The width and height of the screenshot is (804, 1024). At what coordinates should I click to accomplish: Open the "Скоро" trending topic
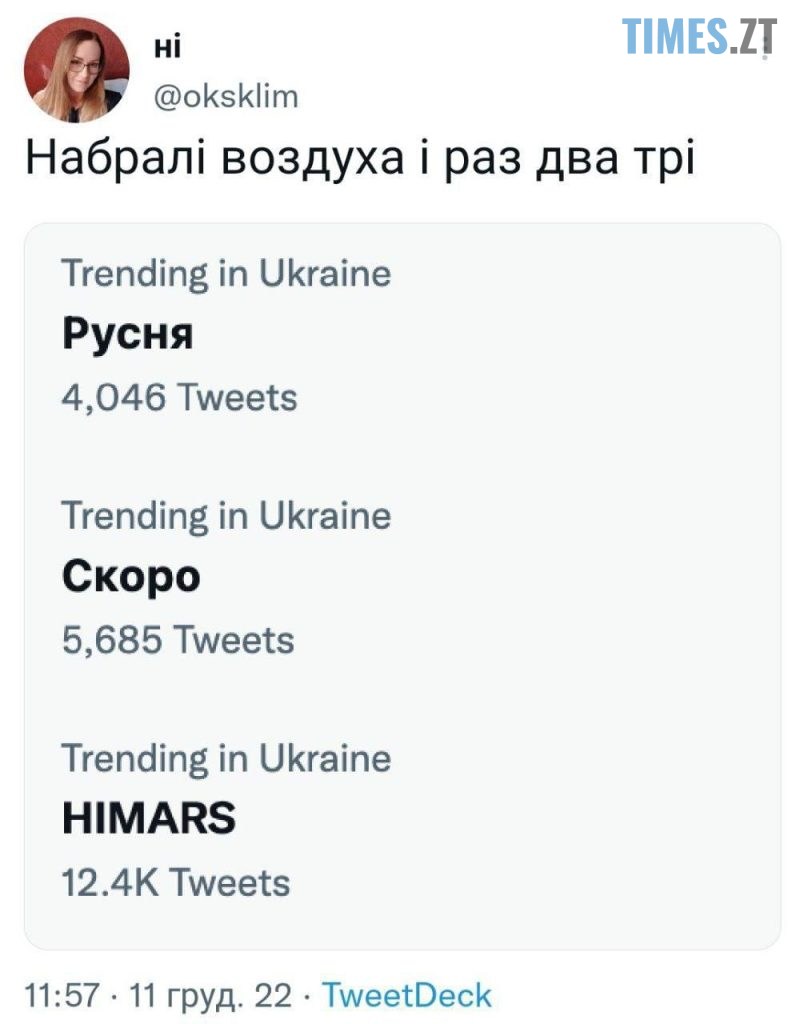(x=131, y=578)
